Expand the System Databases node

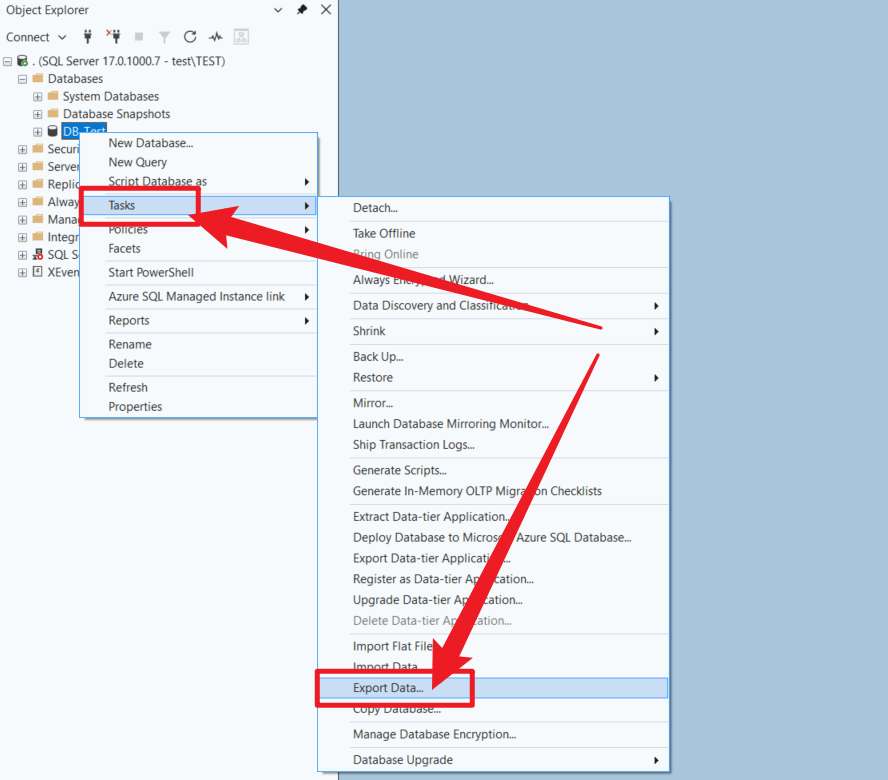tap(37, 96)
